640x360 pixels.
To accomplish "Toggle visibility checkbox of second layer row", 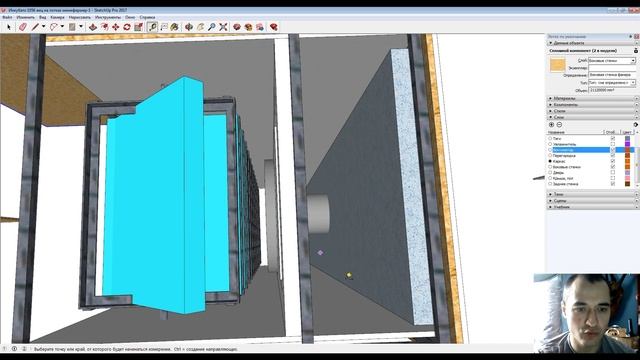I will pyautogui.click(x=613, y=144).
